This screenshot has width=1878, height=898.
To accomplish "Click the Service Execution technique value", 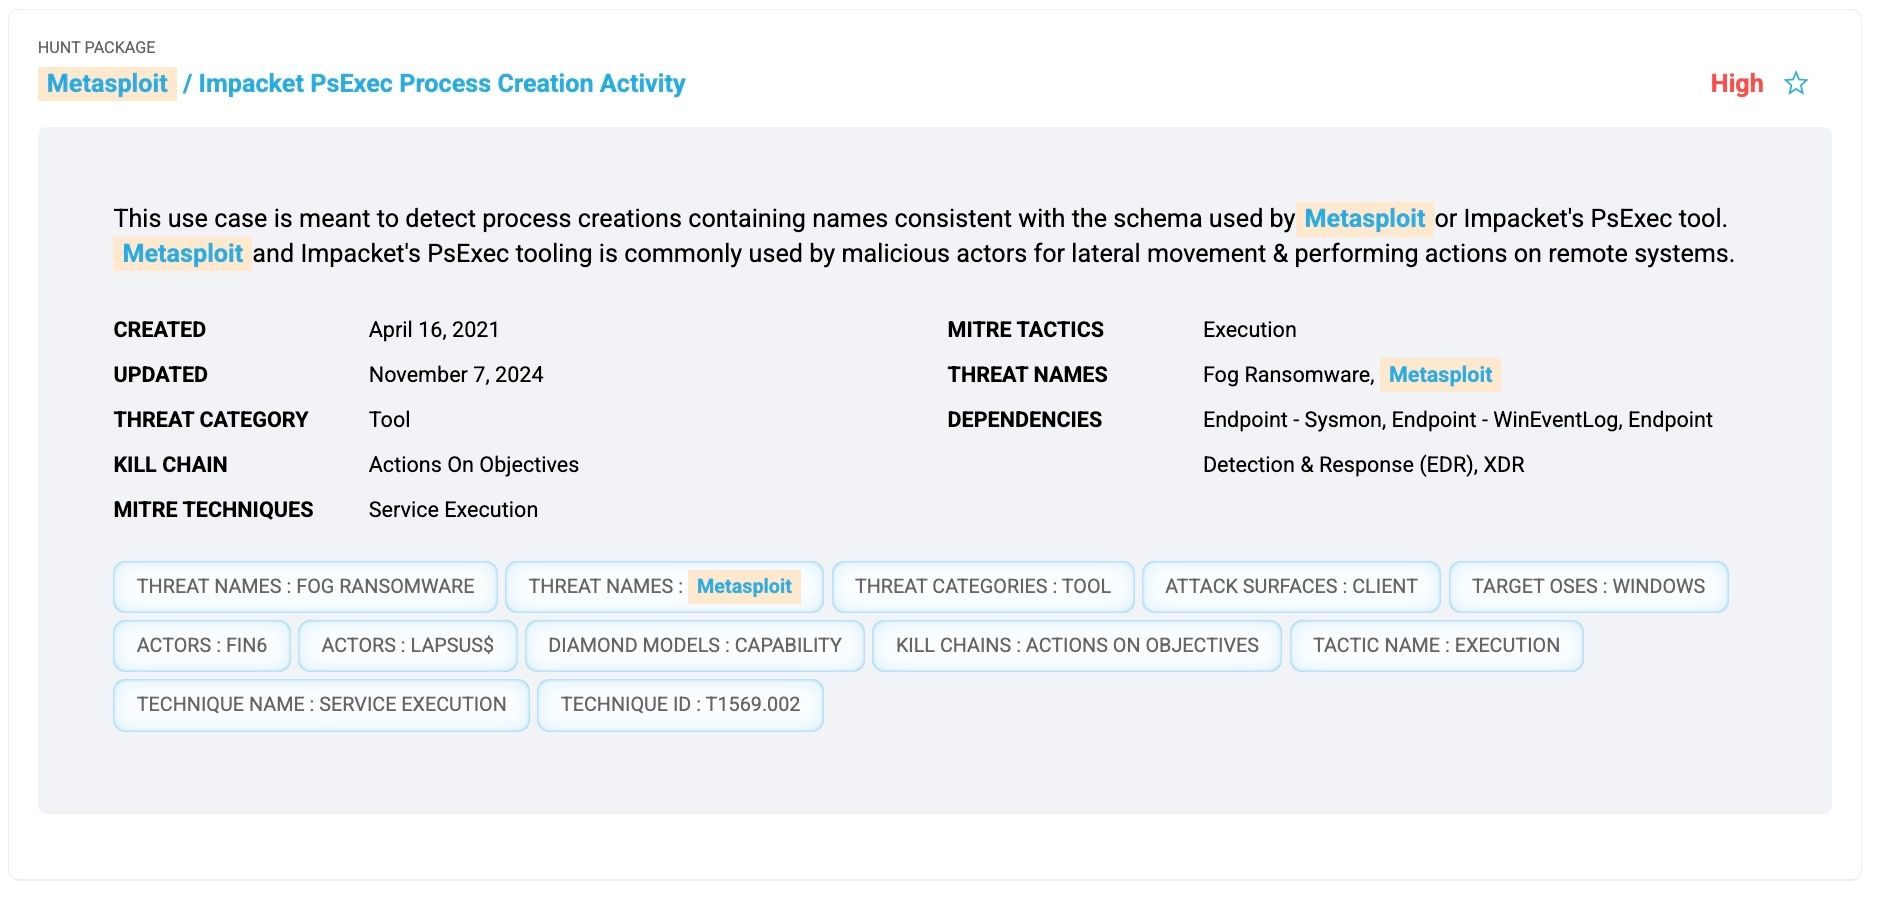I will 453,510.
